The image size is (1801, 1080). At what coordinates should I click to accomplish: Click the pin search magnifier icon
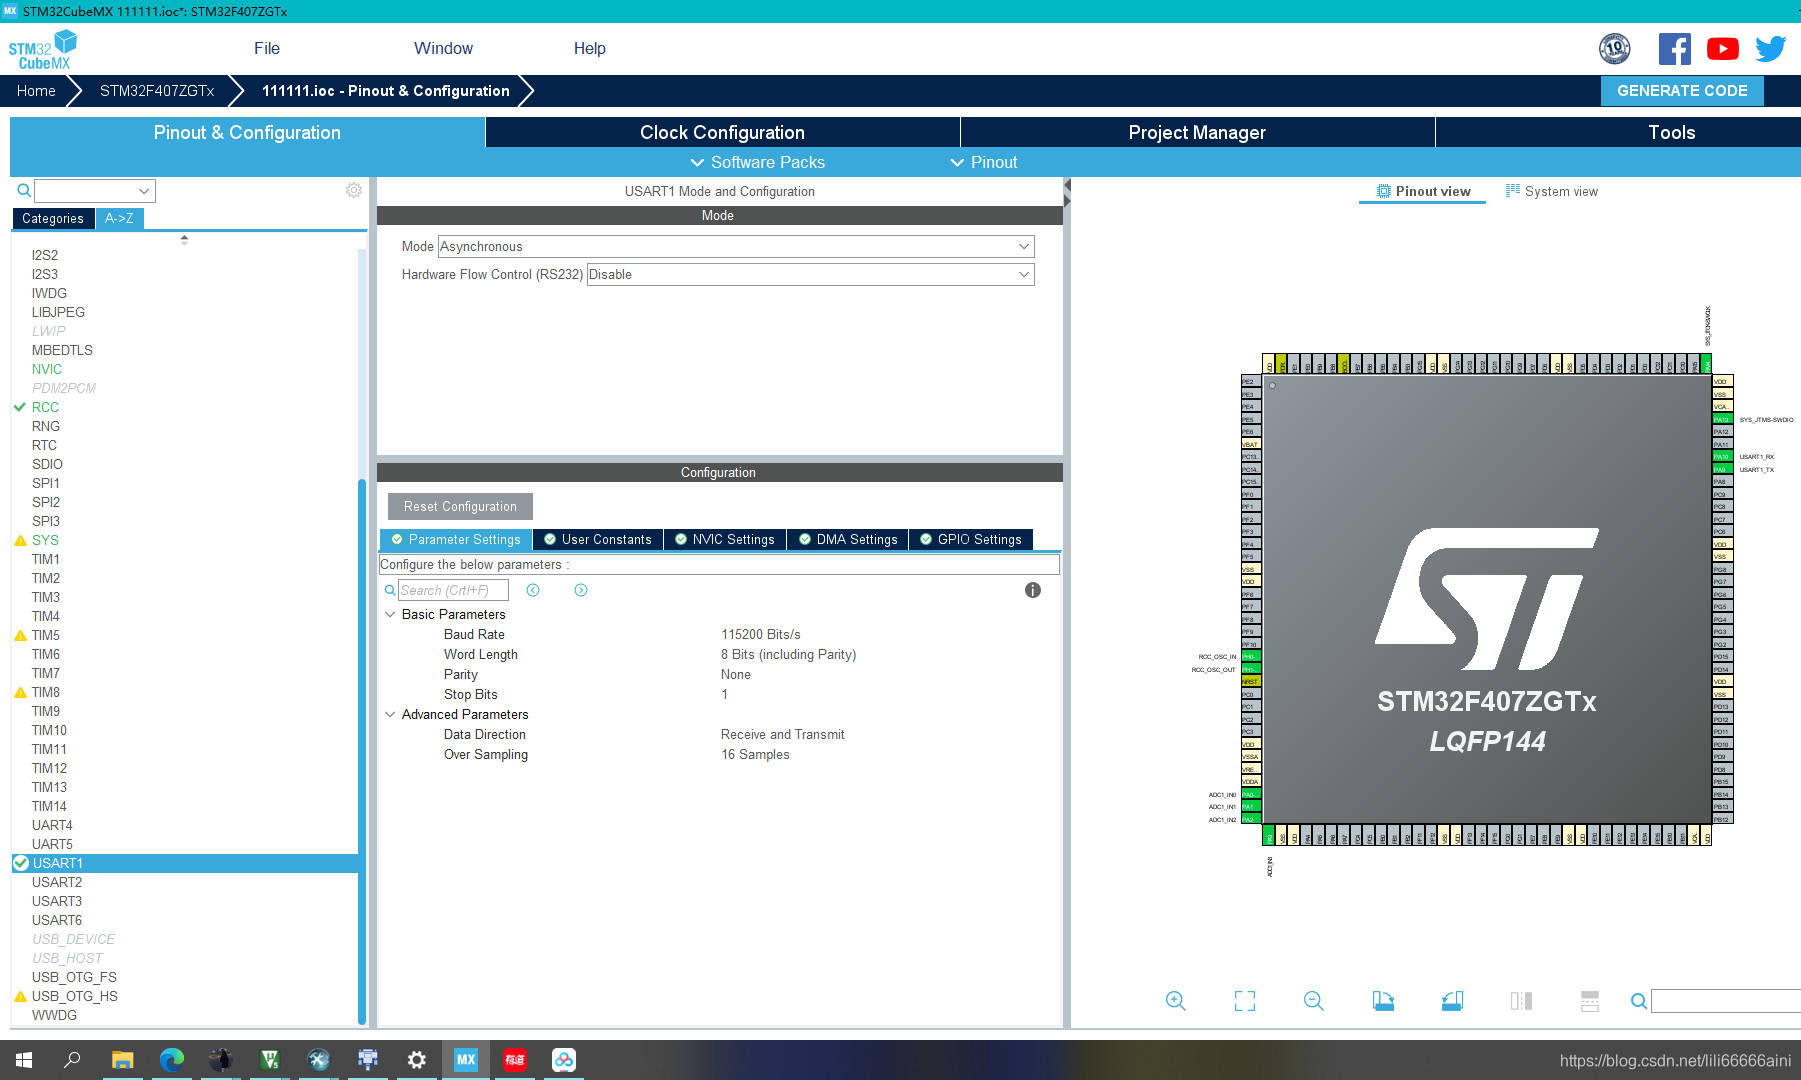1639,1001
